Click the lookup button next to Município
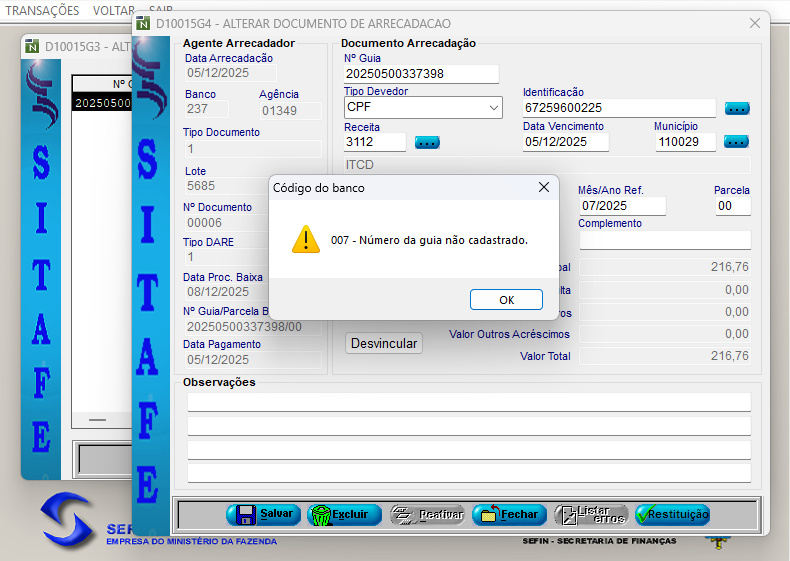The height and width of the screenshot is (561, 790). point(737,142)
